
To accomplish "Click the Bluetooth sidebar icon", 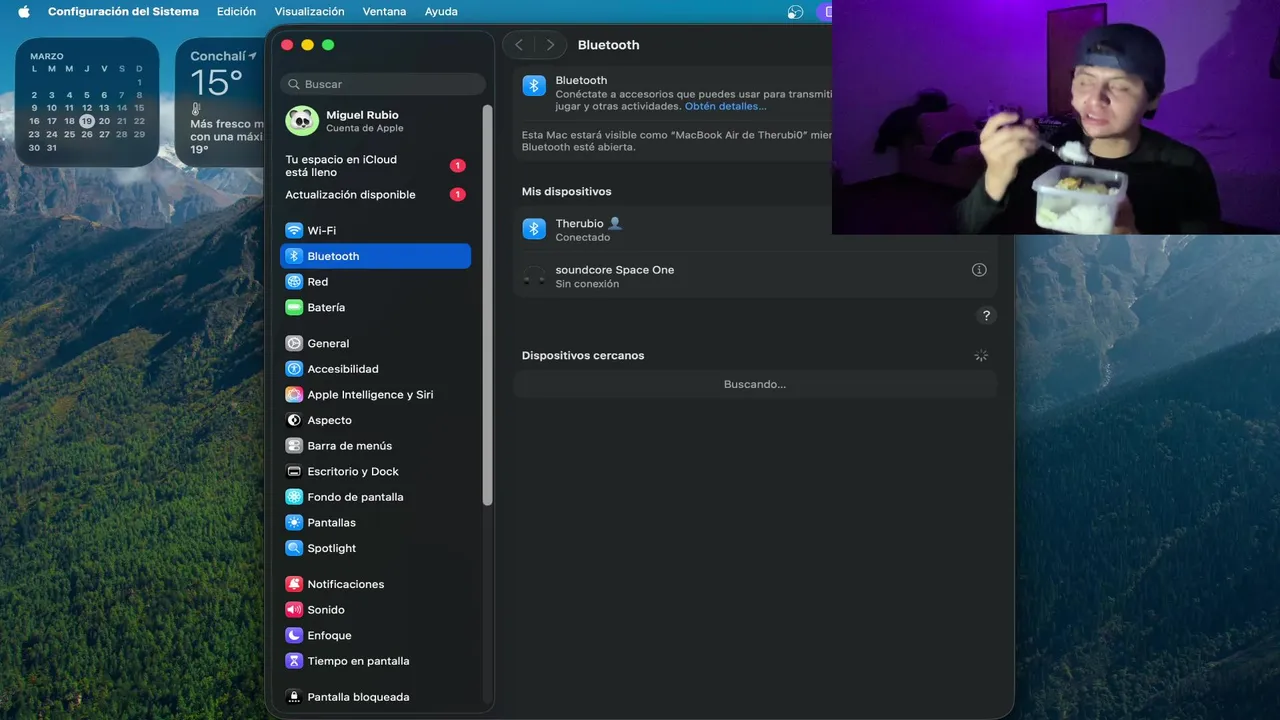I will click(x=294, y=256).
